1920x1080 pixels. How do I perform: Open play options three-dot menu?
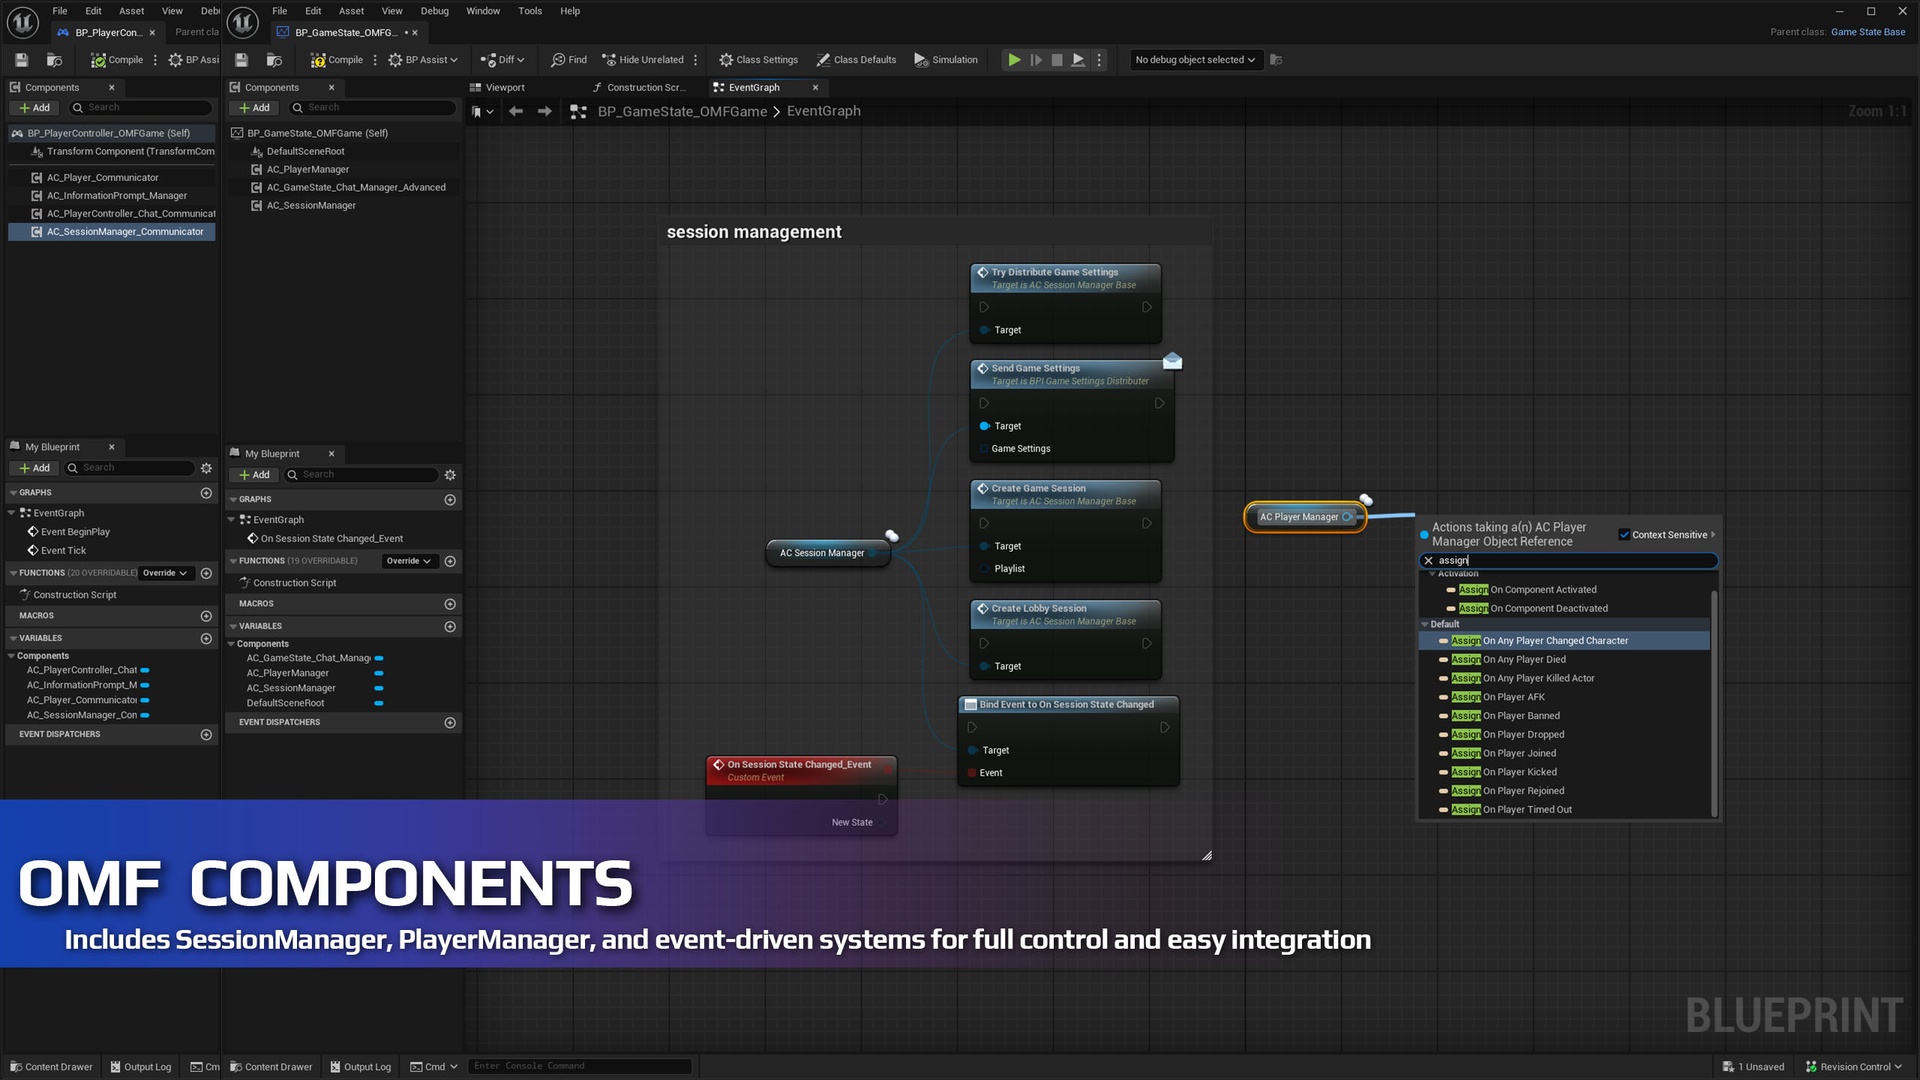[1099, 60]
